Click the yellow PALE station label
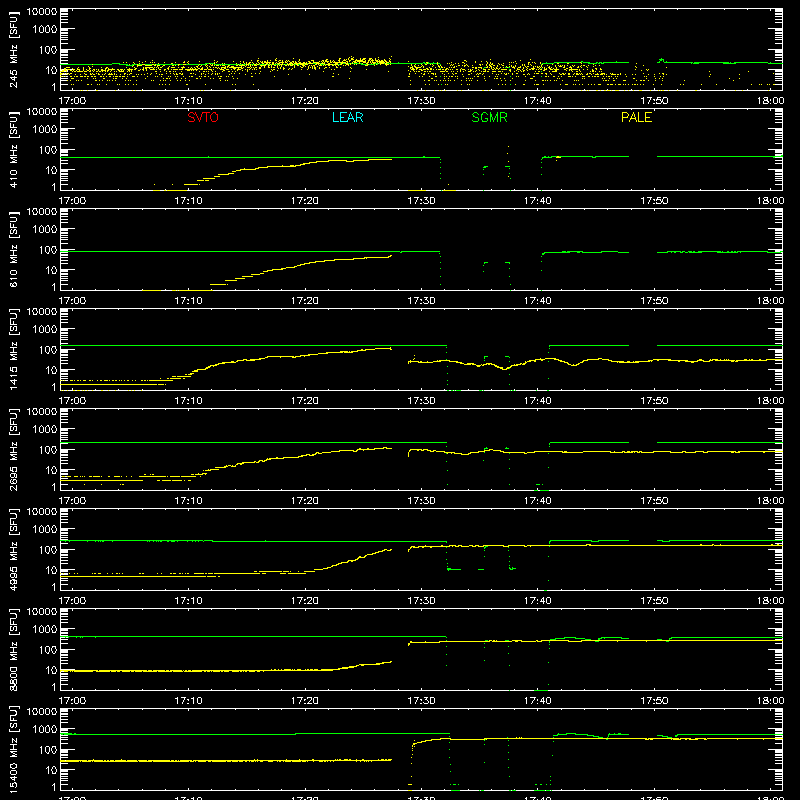Image resolution: width=800 pixels, height=800 pixels. (x=636, y=117)
